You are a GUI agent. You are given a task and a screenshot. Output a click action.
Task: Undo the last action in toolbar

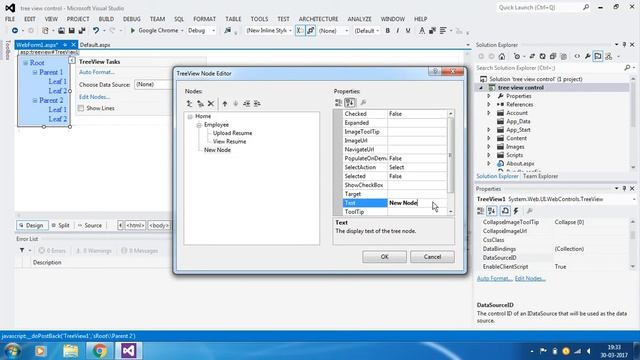pyautogui.click(x=96, y=31)
